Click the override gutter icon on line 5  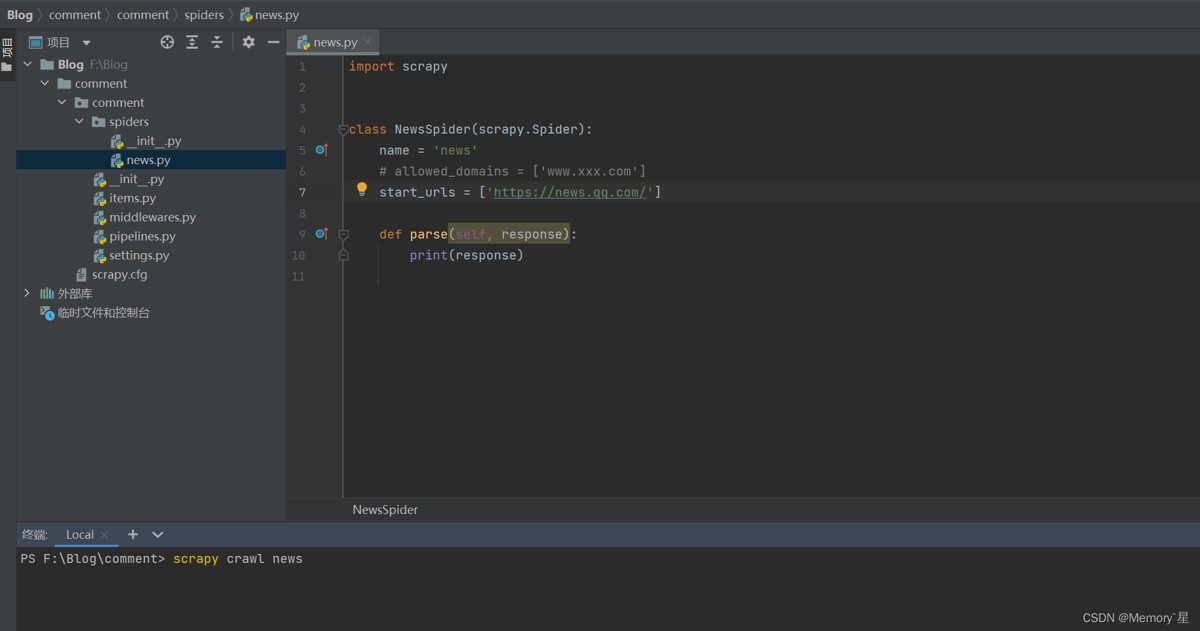[x=321, y=150]
